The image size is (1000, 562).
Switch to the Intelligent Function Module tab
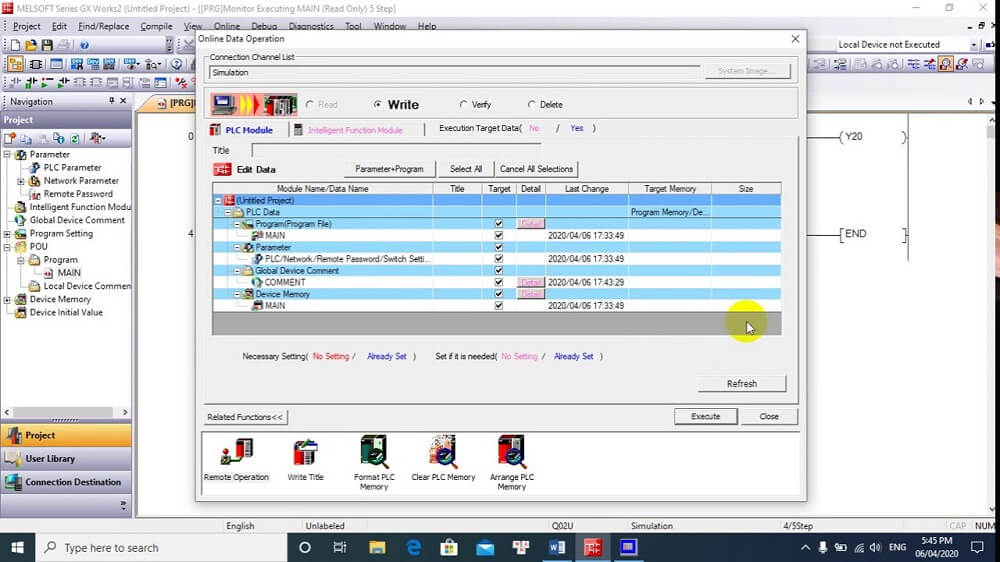click(354, 130)
